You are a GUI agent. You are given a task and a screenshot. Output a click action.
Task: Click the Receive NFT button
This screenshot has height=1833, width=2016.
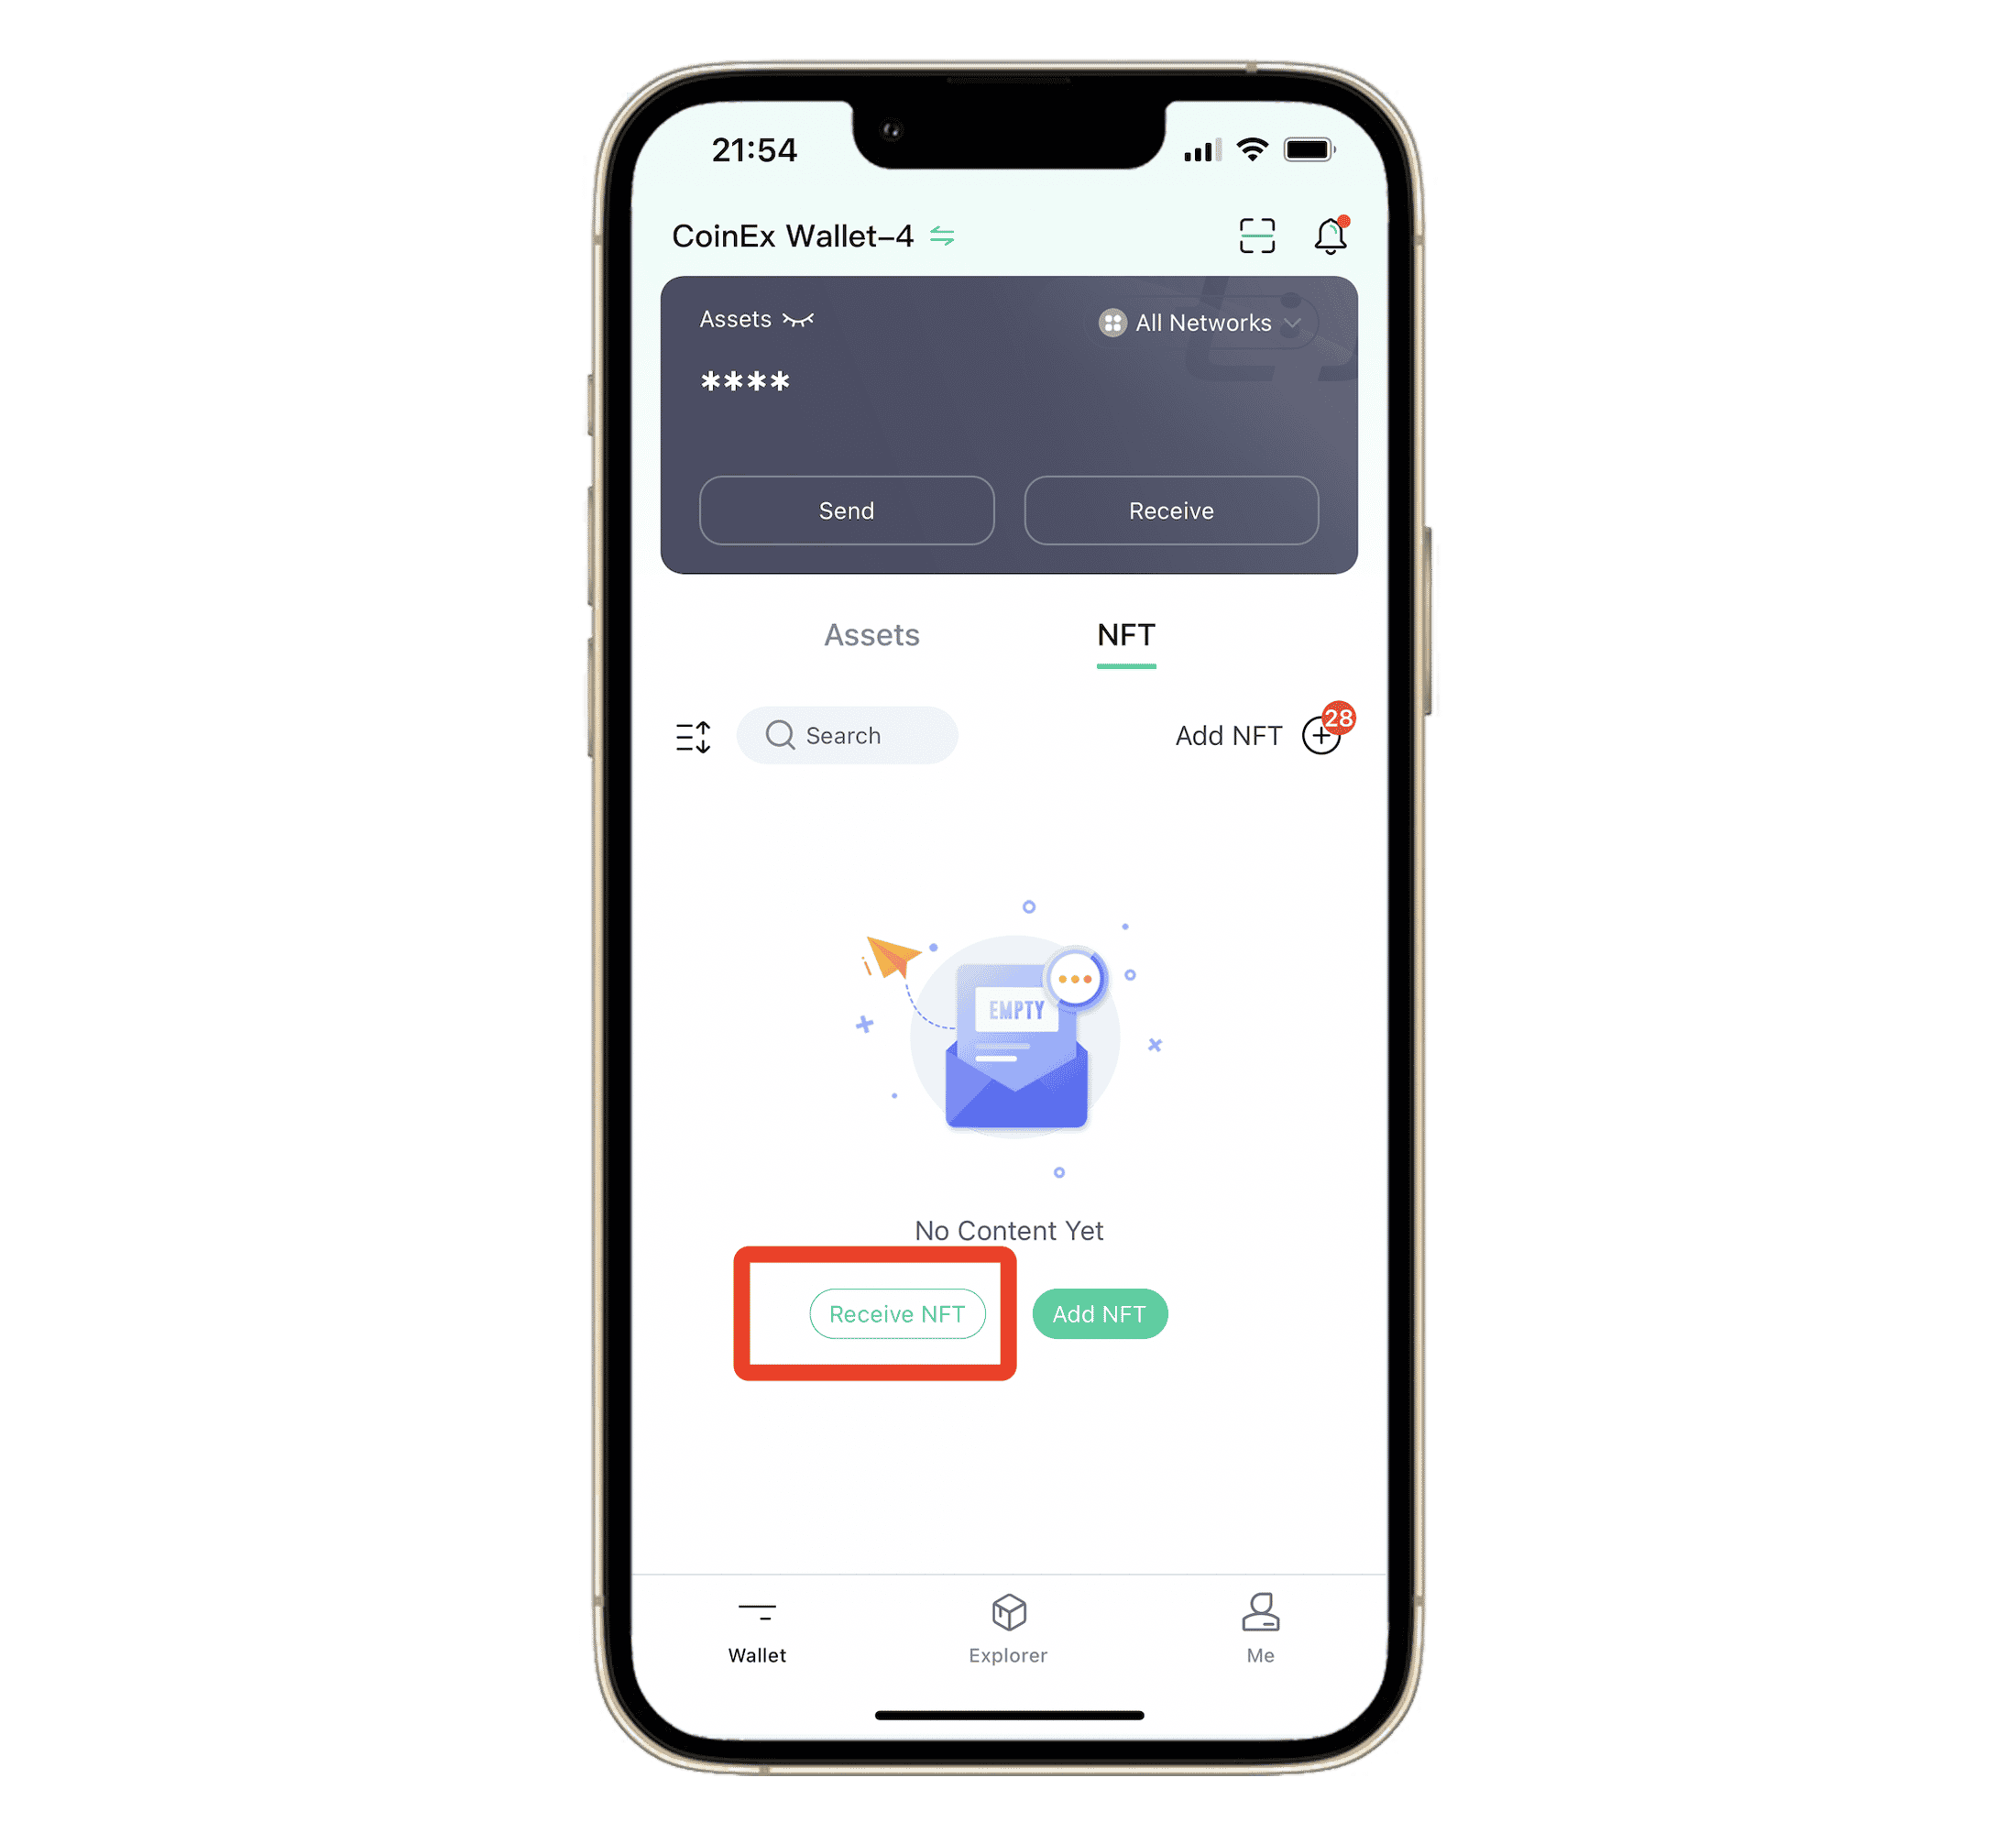(x=895, y=1313)
